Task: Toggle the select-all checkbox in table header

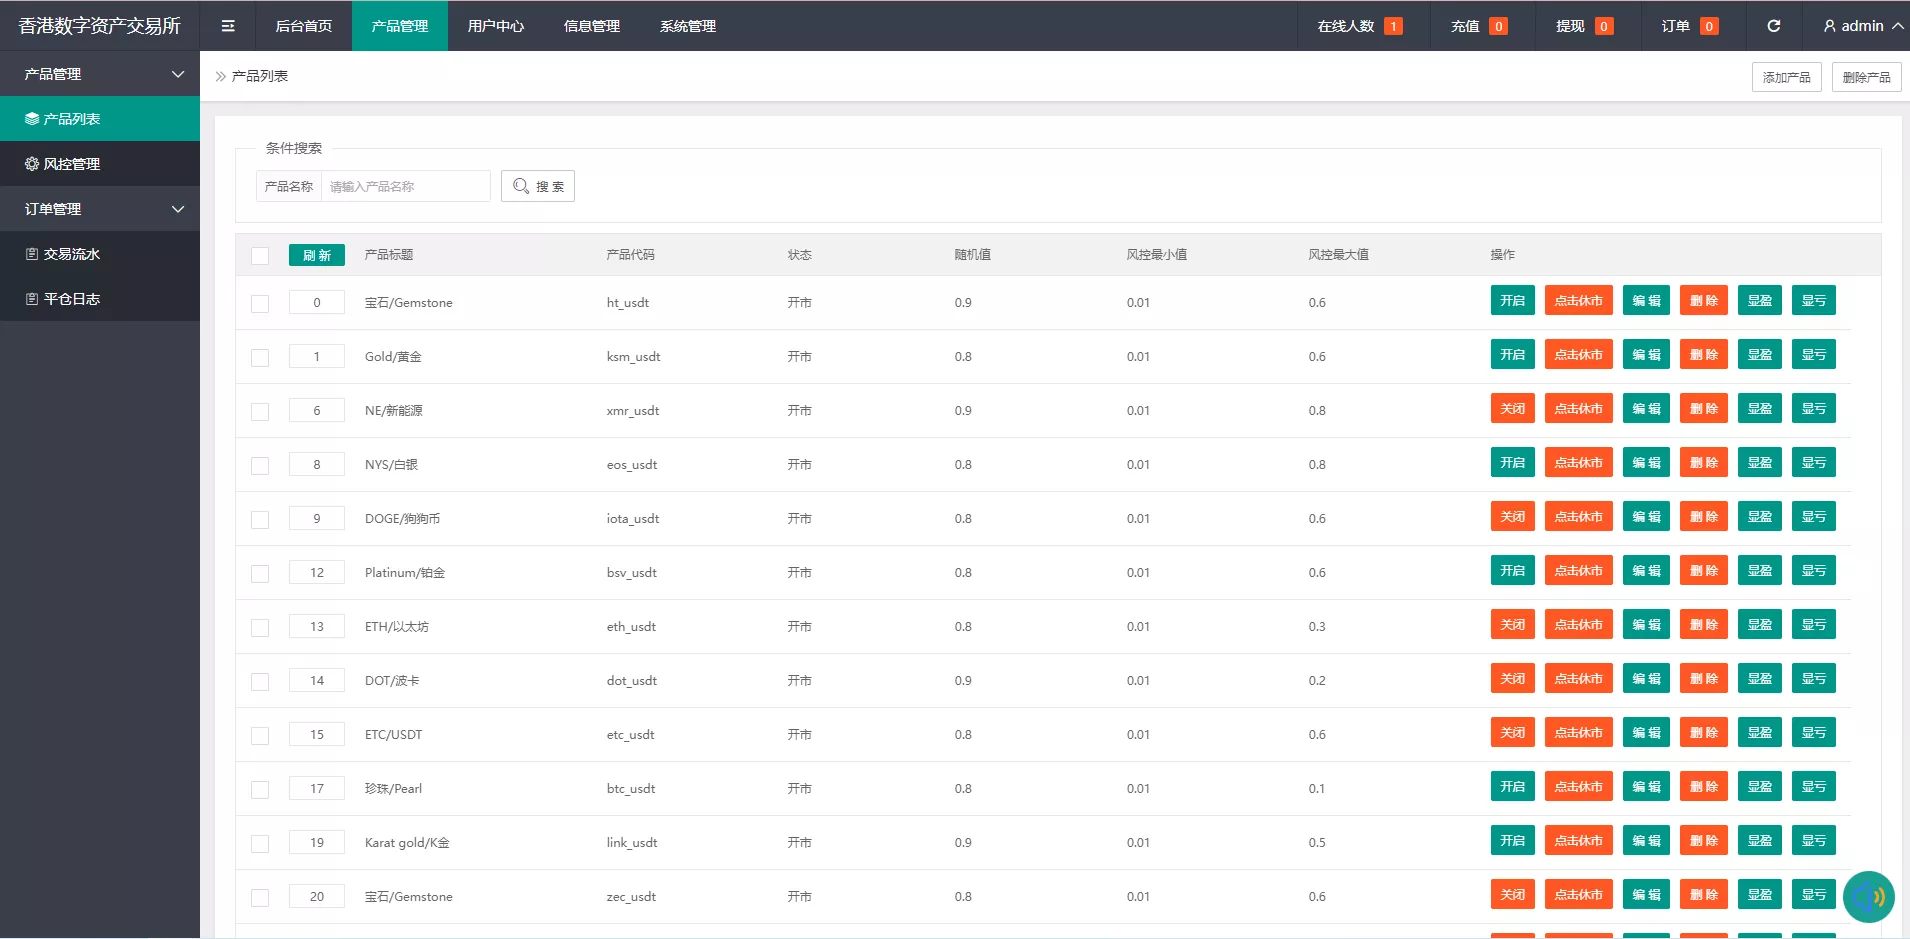Action: [260, 256]
